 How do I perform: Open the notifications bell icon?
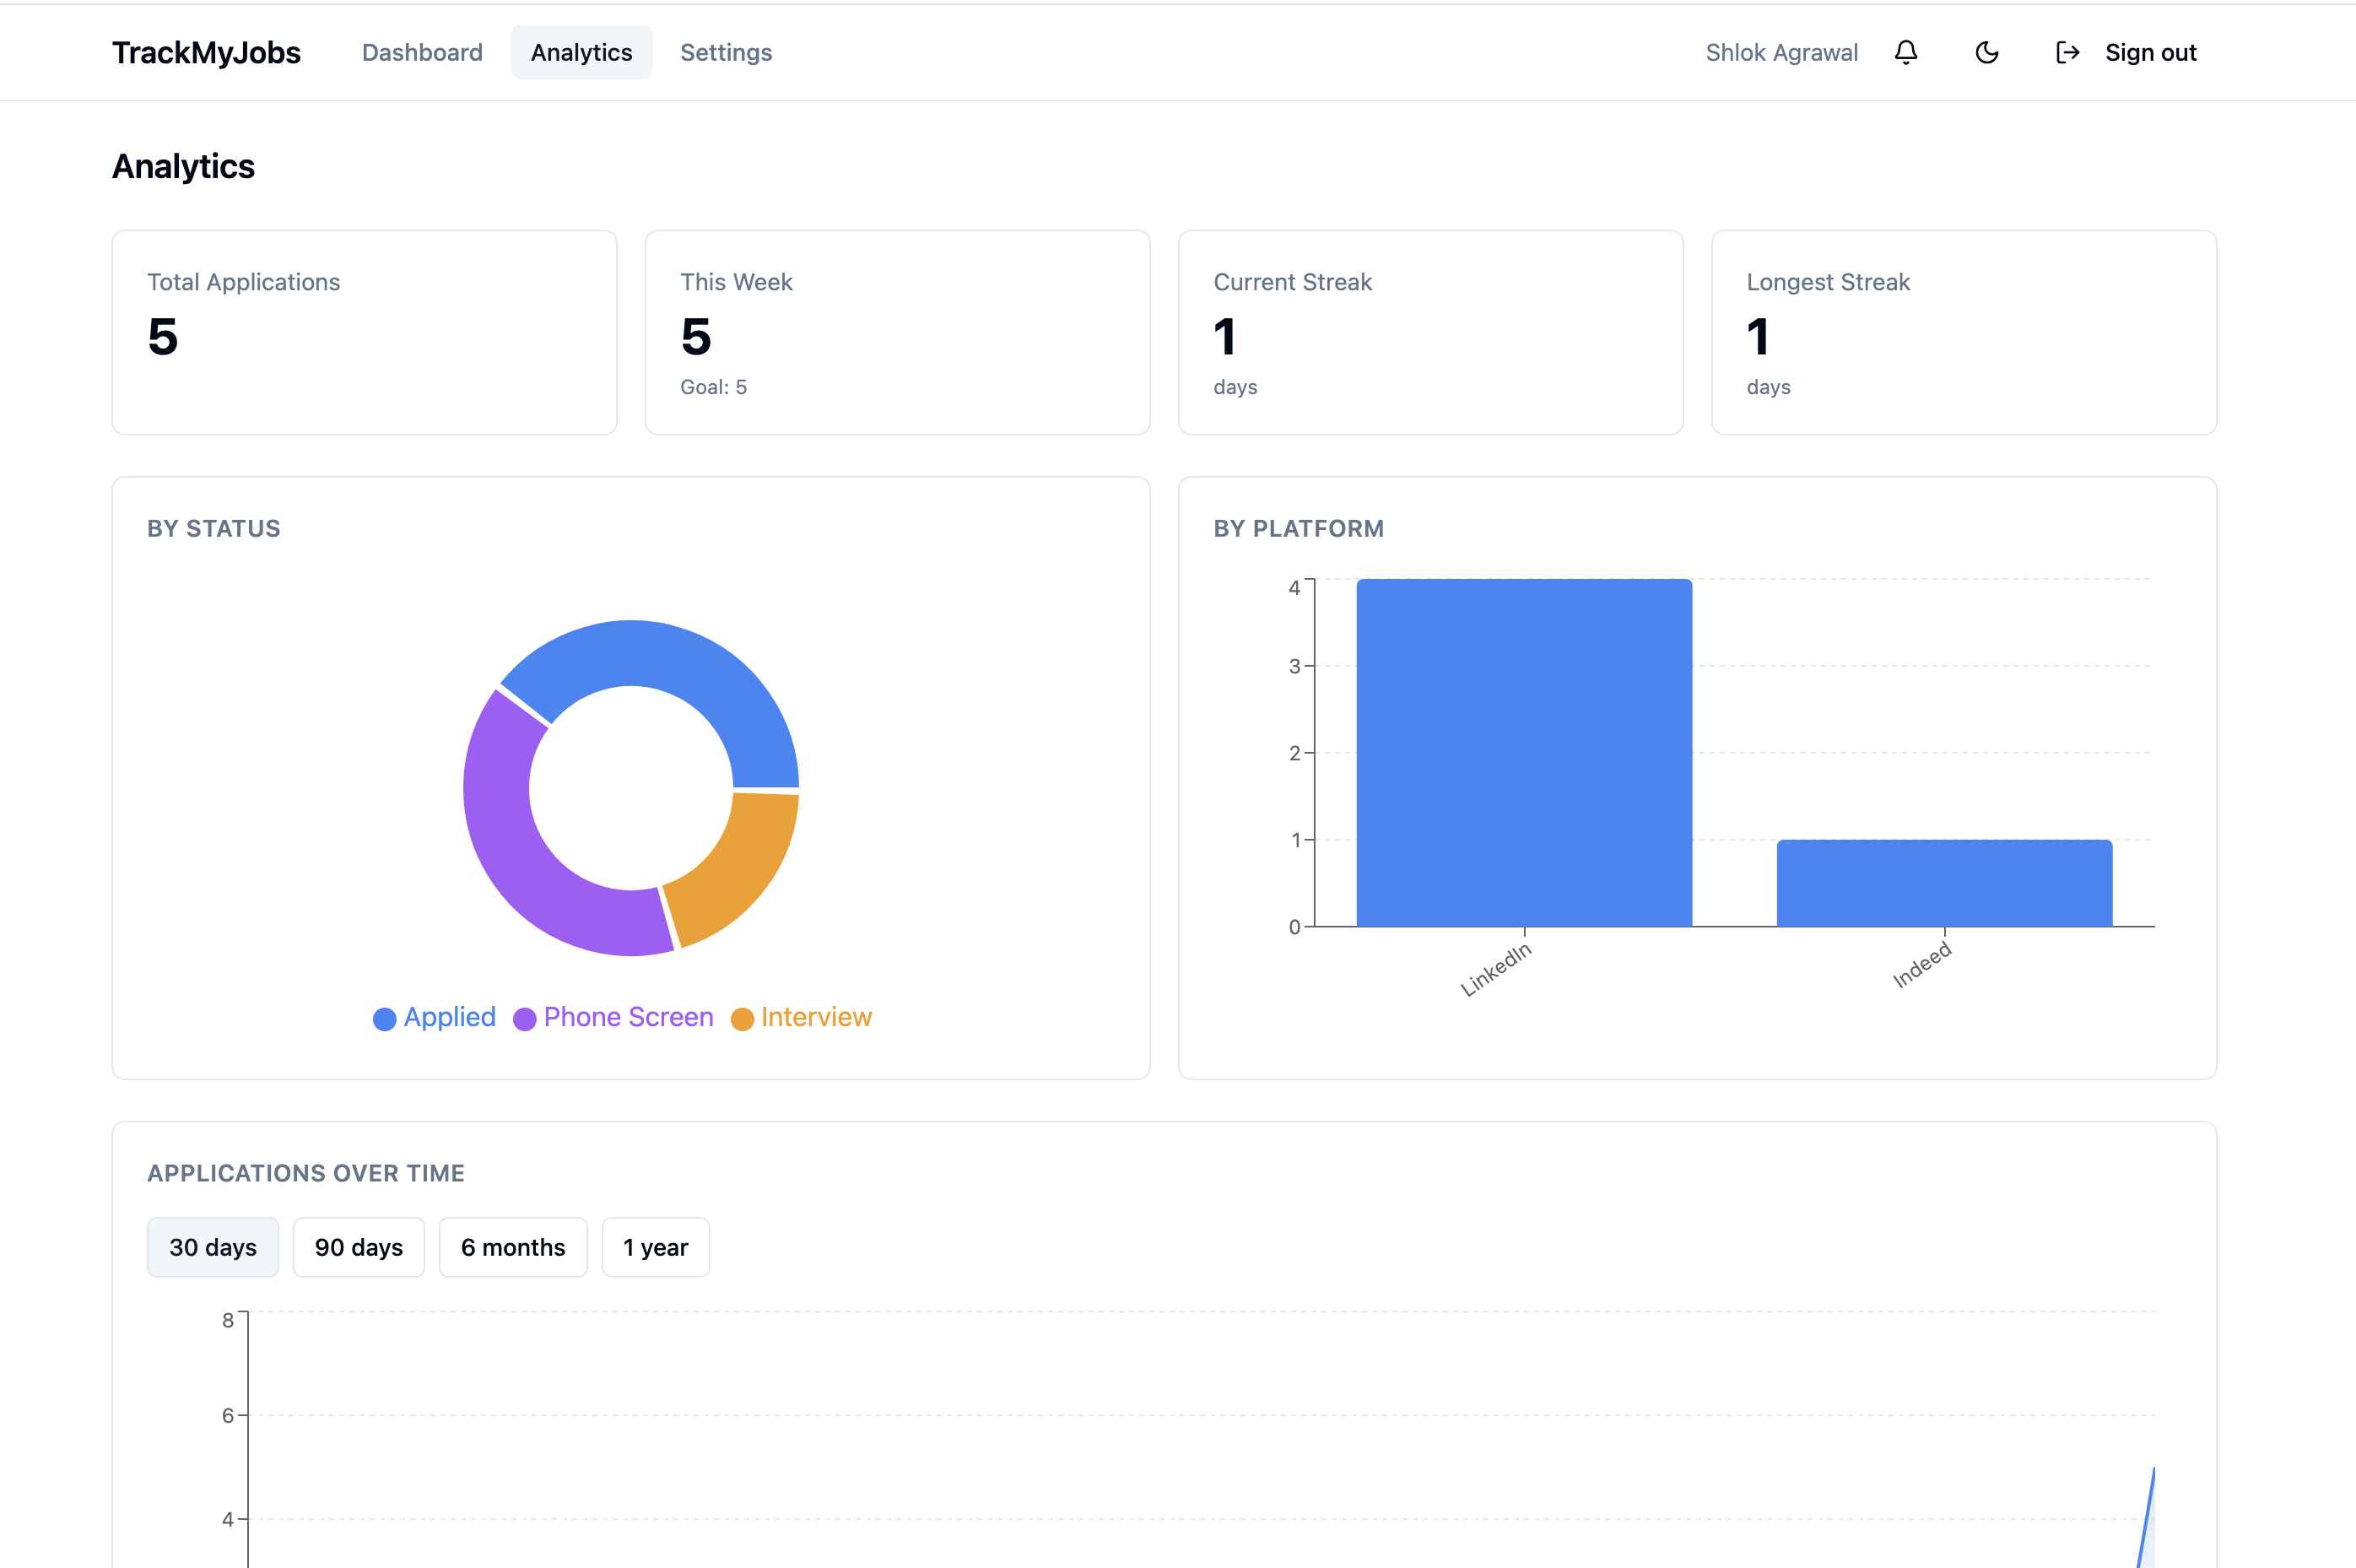1906,52
